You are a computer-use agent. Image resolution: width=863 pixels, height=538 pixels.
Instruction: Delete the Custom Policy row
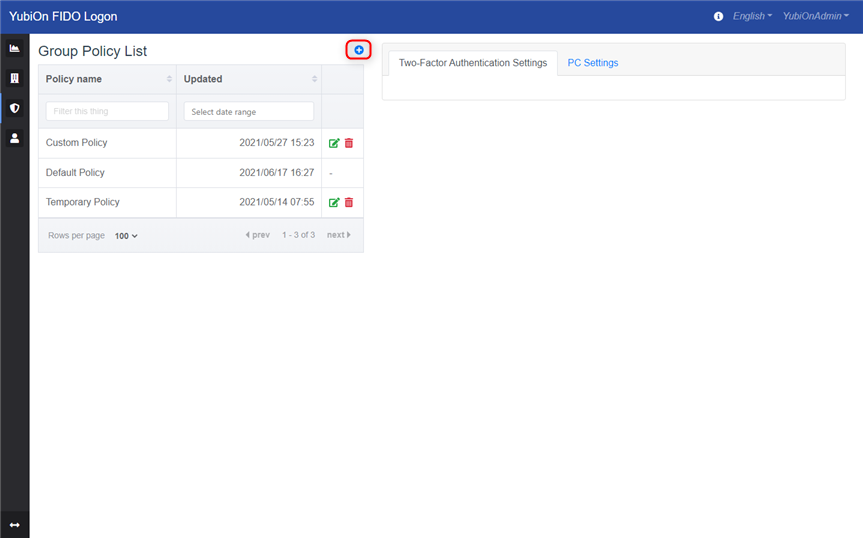(x=348, y=143)
